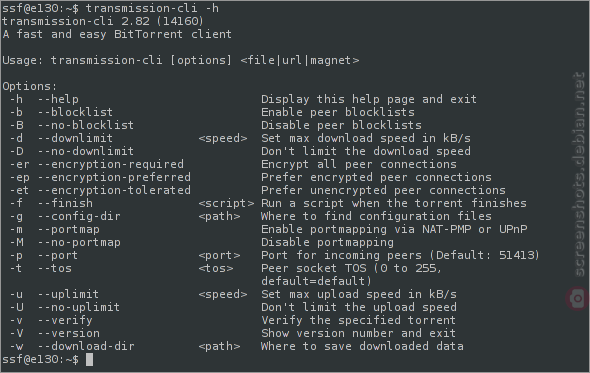Click the <port> argument placeholder

[x=219, y=255]
